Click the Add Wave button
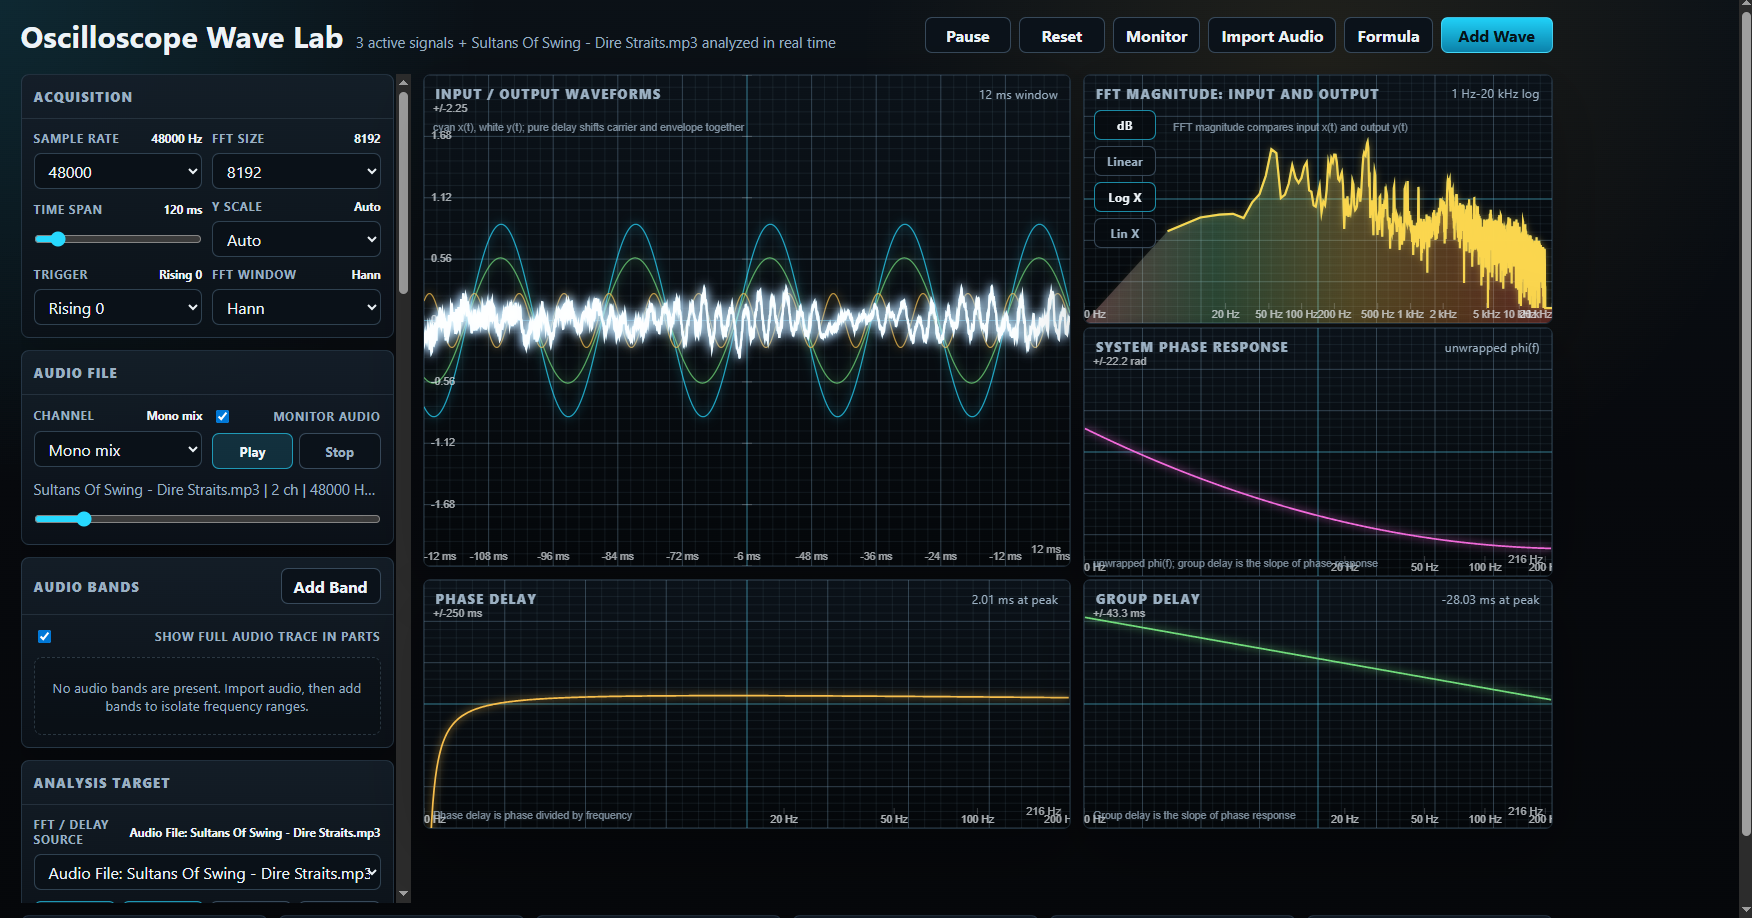The height and width of the screenshot is (918, 1752). click(x=1497, y=36)
